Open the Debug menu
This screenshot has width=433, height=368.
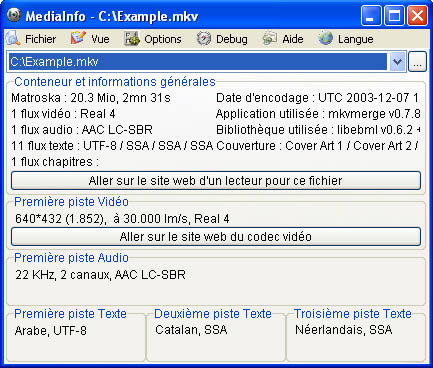(232, 39)
